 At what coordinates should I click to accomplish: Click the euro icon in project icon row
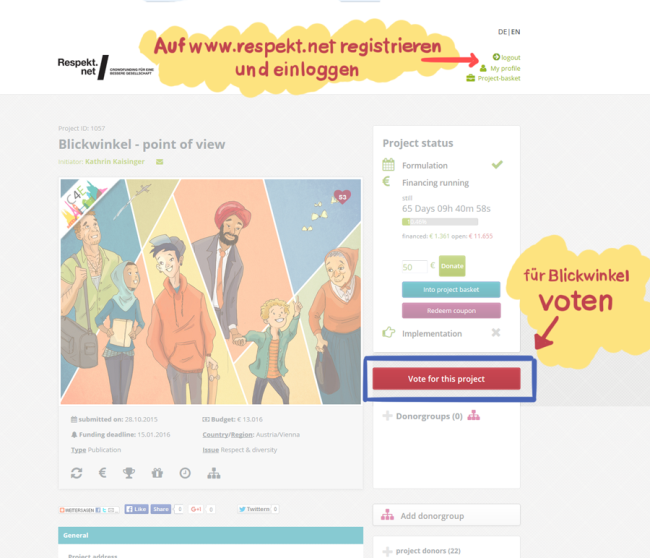pyautogui.click(x=102, y=473)
